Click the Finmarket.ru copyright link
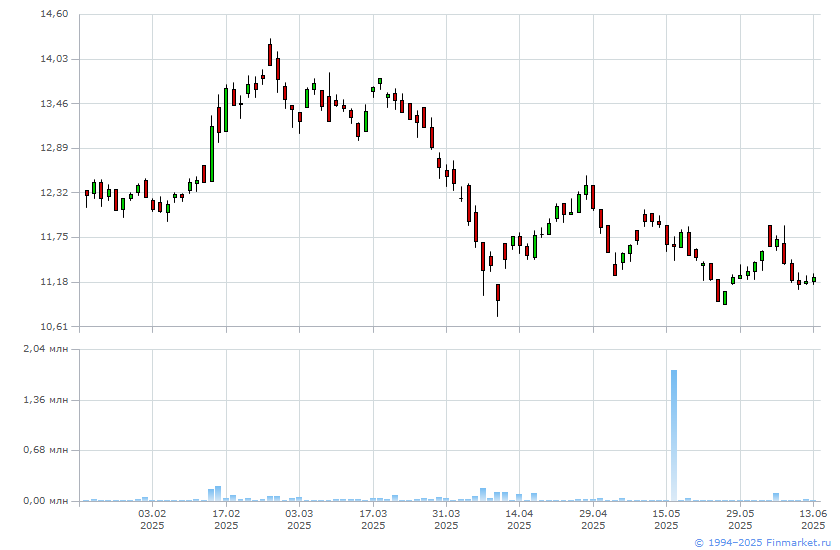840x550 pixels. [762, 543]
